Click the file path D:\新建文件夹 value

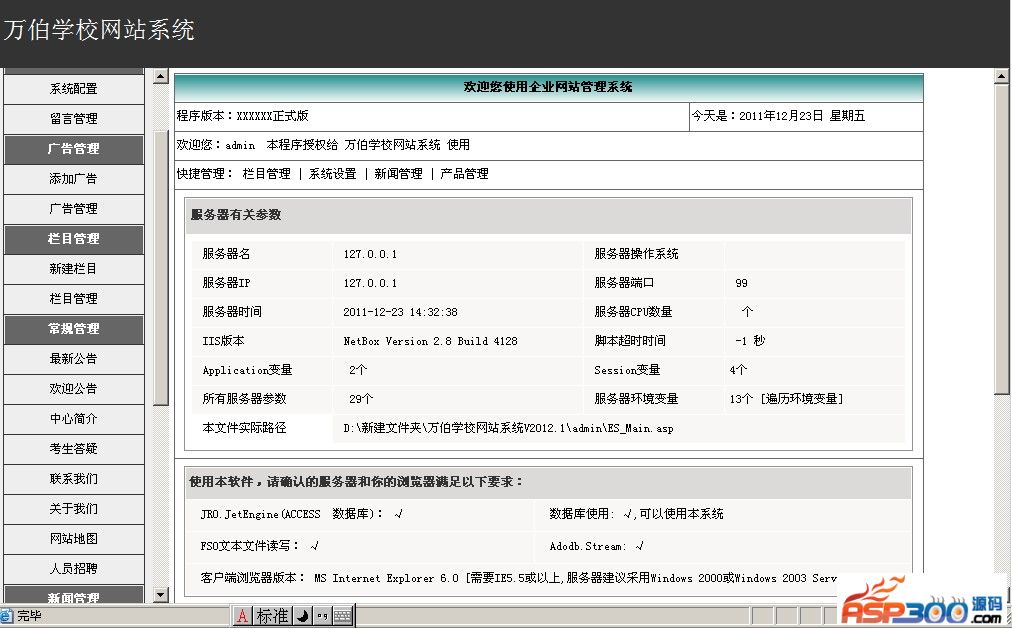click(x=508, y=428)
